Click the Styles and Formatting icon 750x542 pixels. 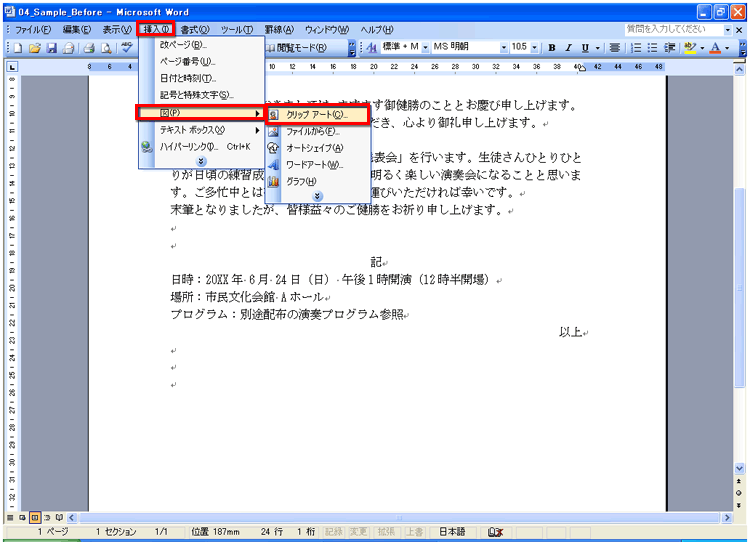(x=372, y=47)
